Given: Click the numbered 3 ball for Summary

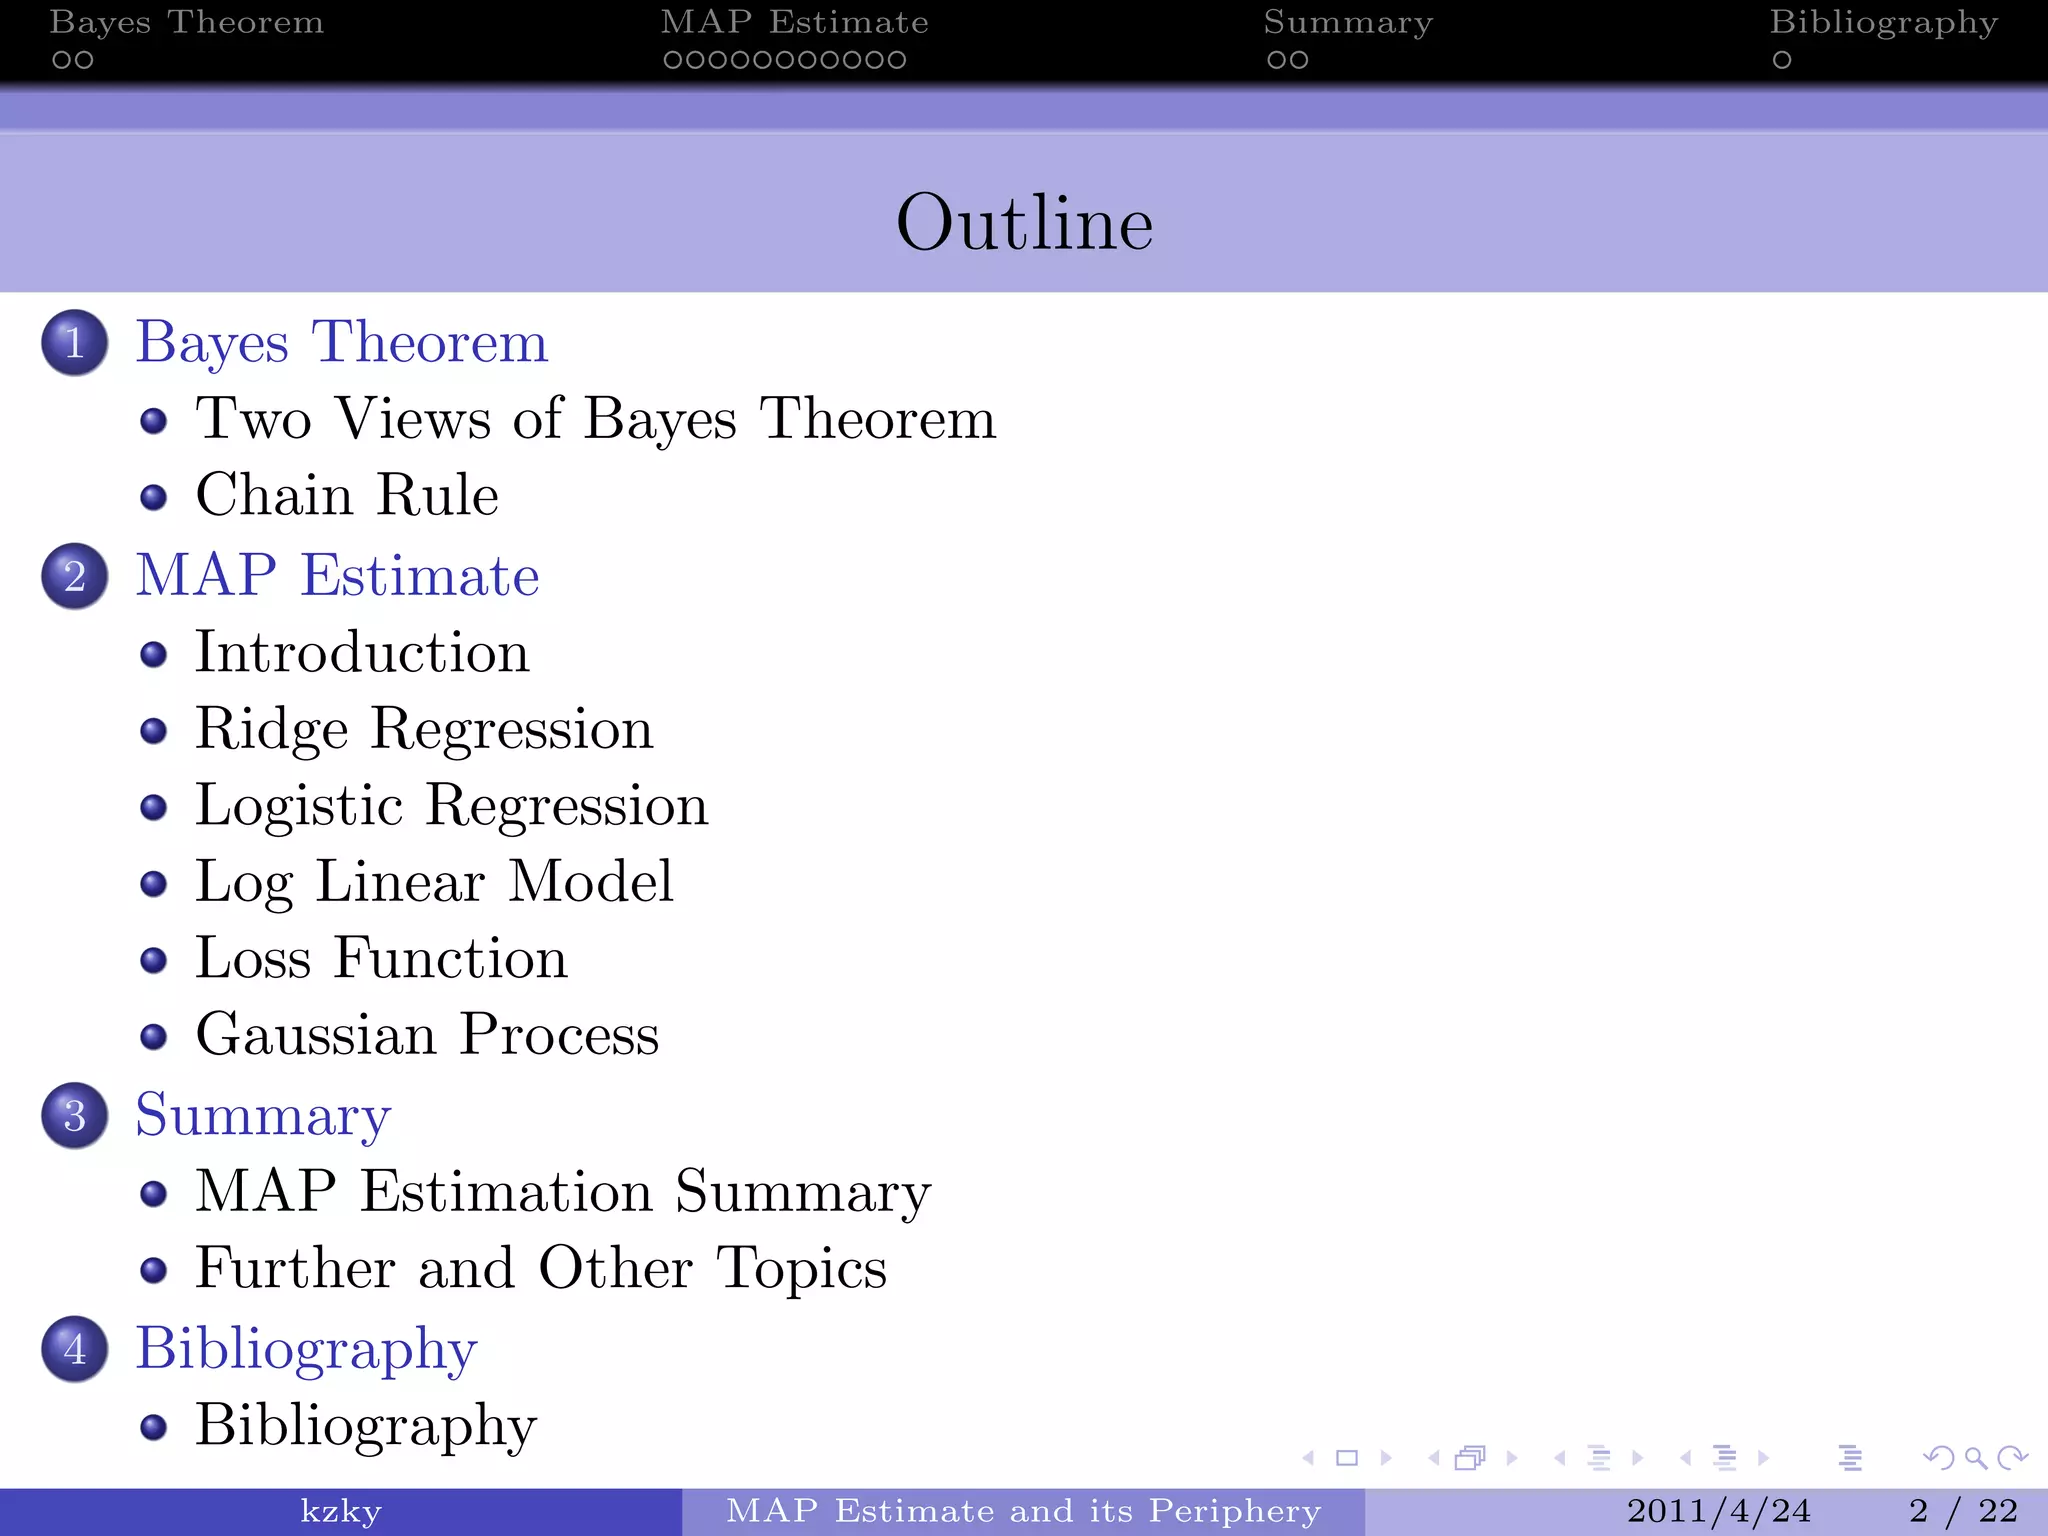Looking at the screenshot, I should tap(75, 1115).
